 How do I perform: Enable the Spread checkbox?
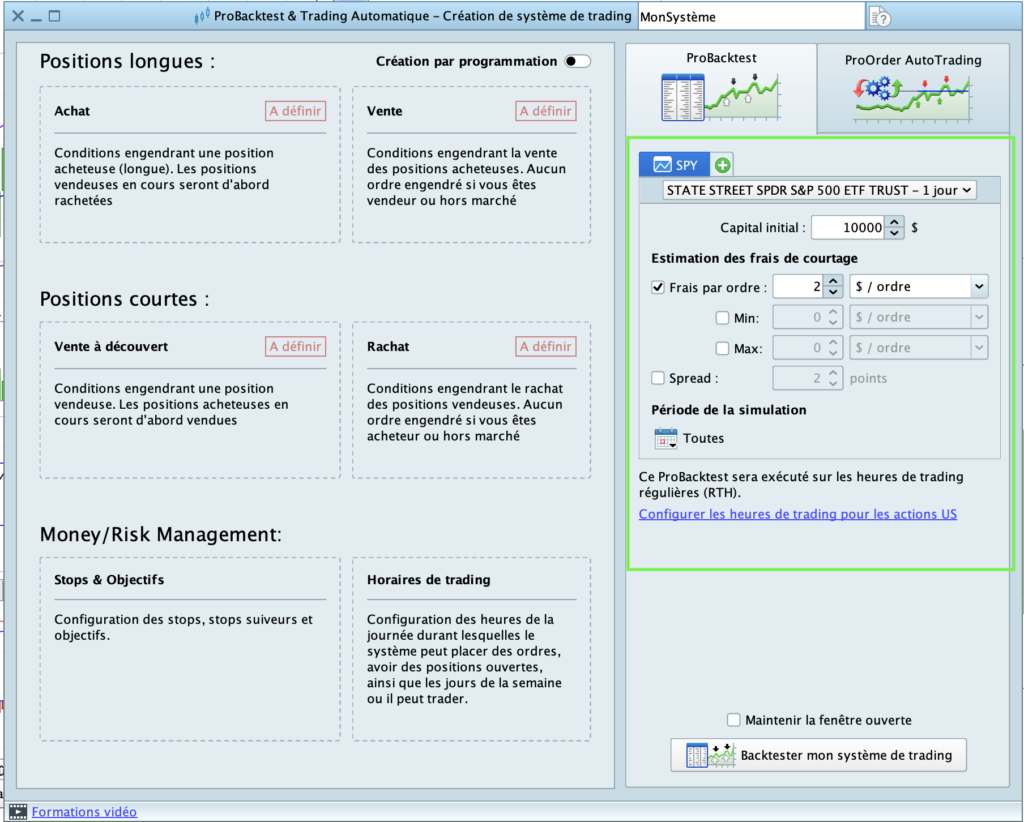(x=658, y=378)
